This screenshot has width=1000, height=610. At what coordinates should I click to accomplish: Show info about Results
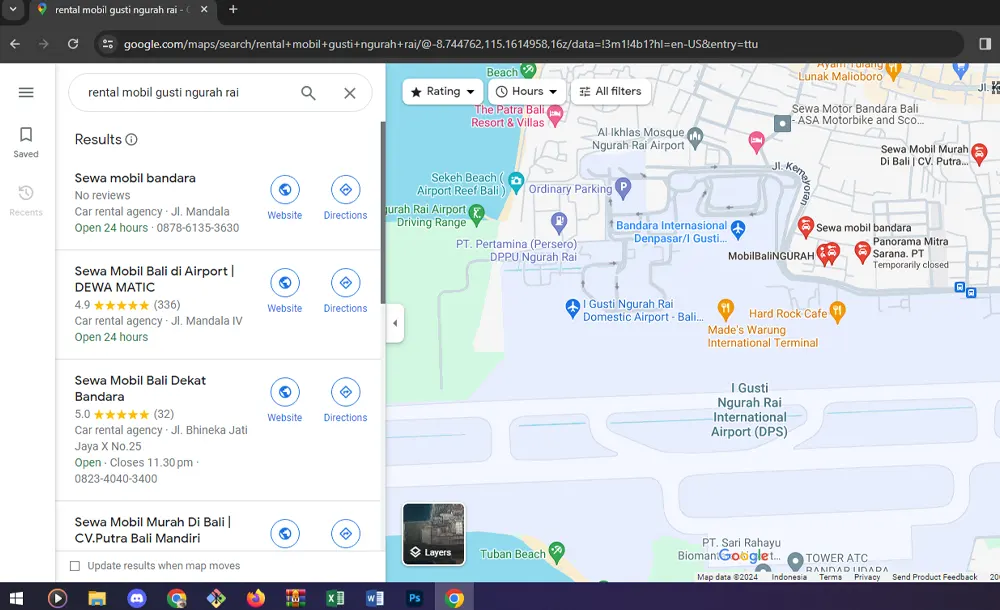pyautogui.click(x=131, y=139)
